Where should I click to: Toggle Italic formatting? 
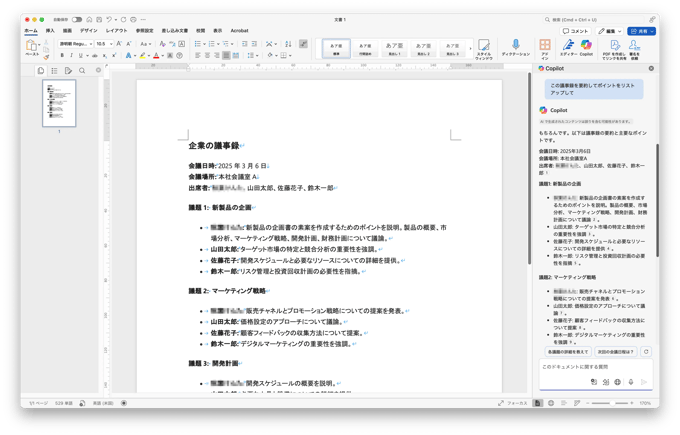72,56
